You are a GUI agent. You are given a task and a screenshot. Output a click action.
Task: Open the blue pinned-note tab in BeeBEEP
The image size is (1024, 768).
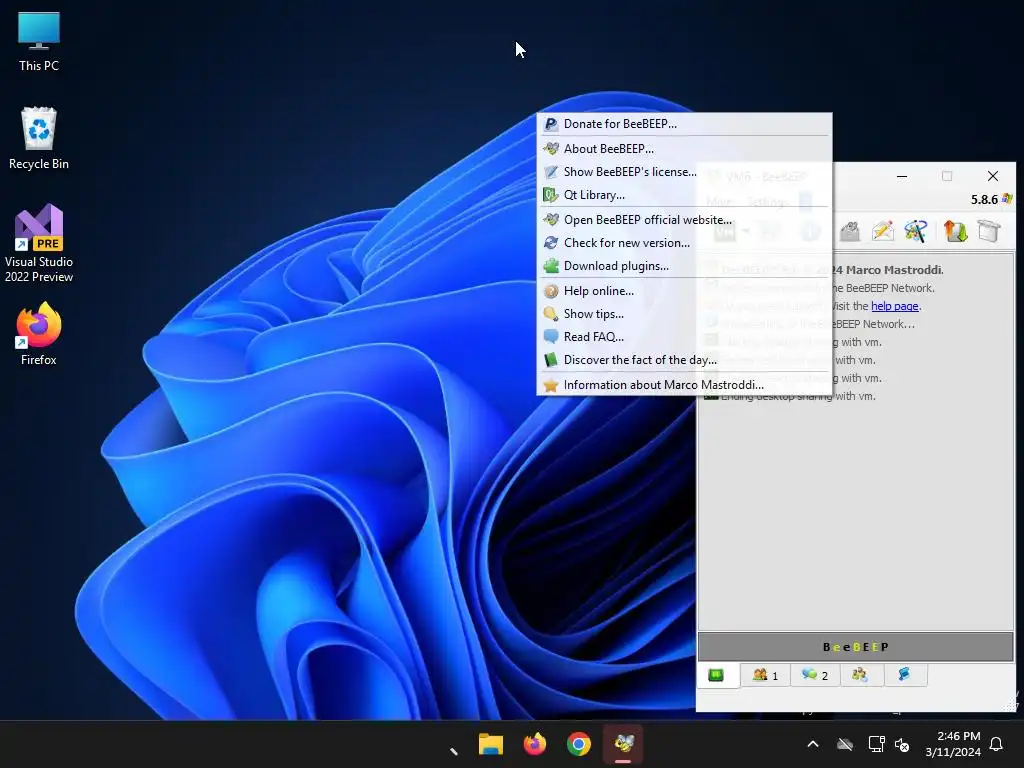(904, 675)
